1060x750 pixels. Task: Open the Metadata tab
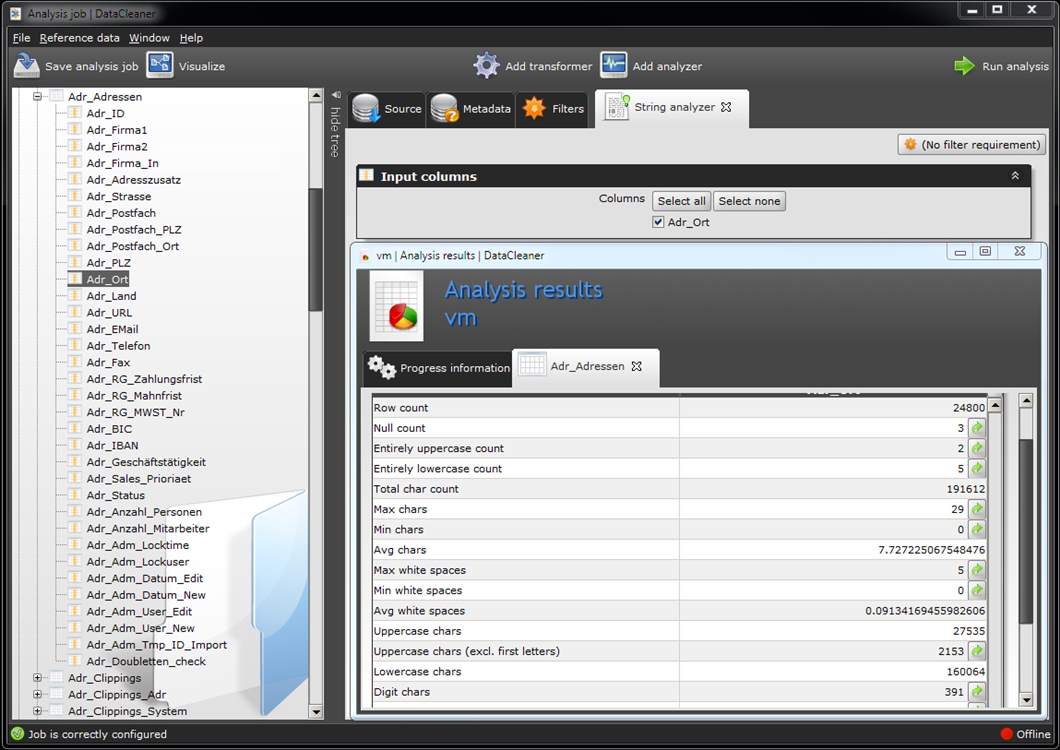(x=471, y=108)
